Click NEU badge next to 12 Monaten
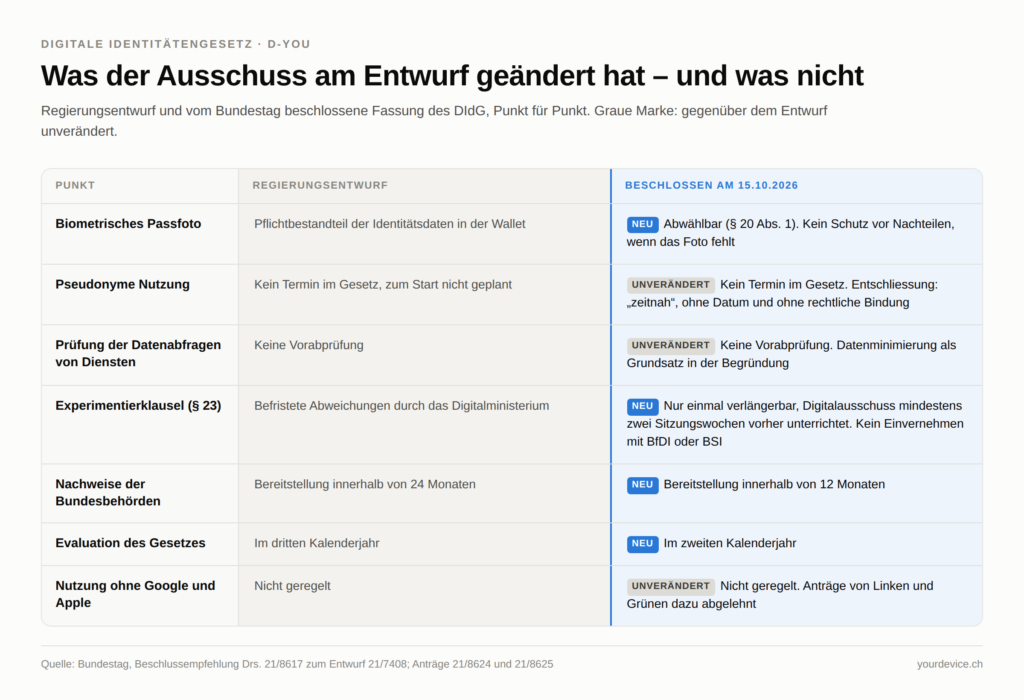1024x700 pixels. (x=643, y=485)
